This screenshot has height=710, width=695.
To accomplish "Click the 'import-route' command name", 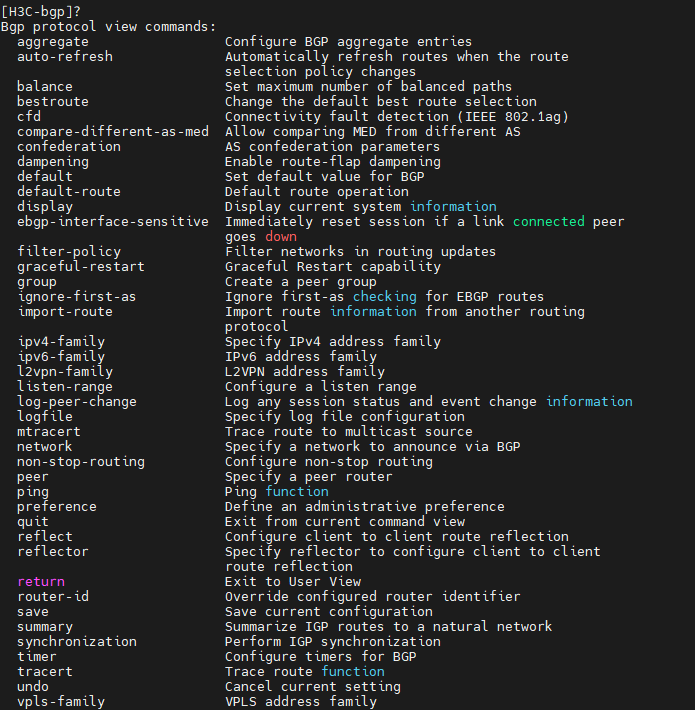I will [65, 311].
